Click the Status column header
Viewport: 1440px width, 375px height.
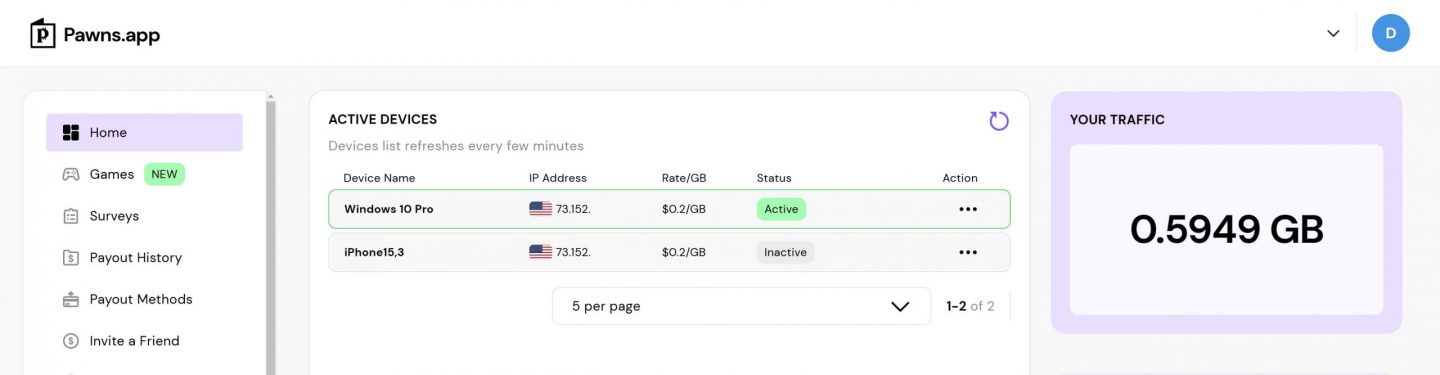click(x=774, y=178)
